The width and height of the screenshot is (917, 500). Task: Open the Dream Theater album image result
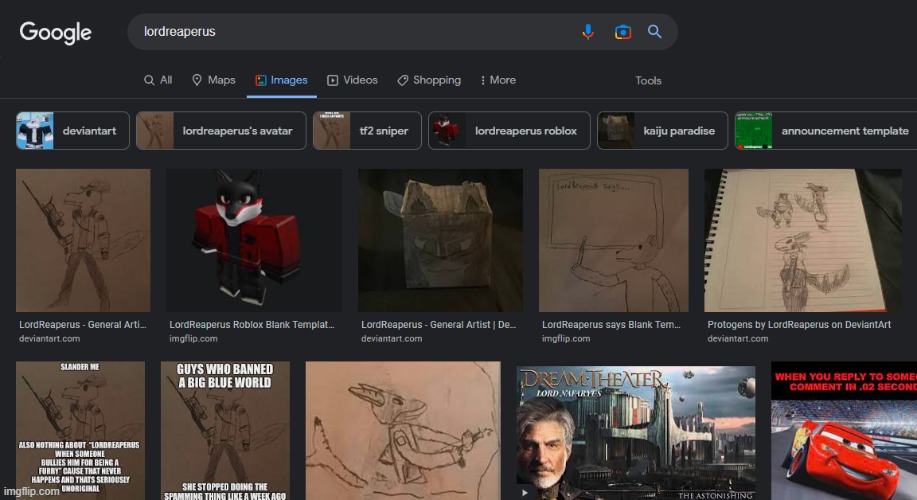pos(635,432)
